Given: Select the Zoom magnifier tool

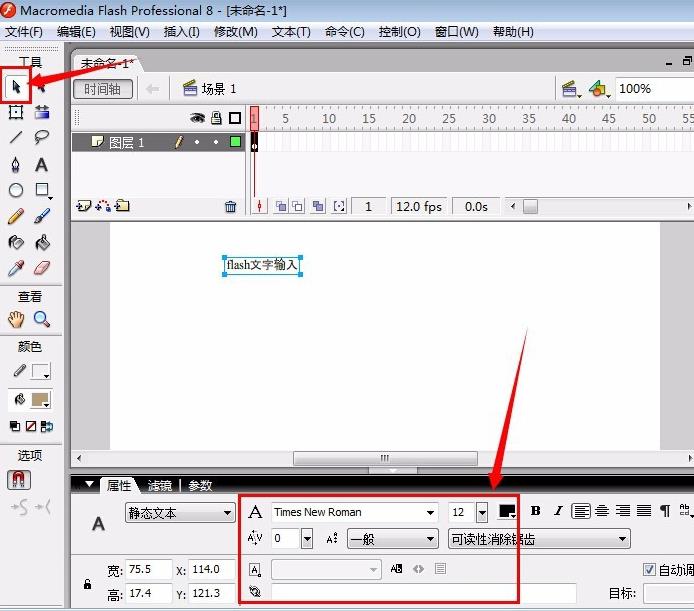Looking at the screenshot, I should [42, 319].
